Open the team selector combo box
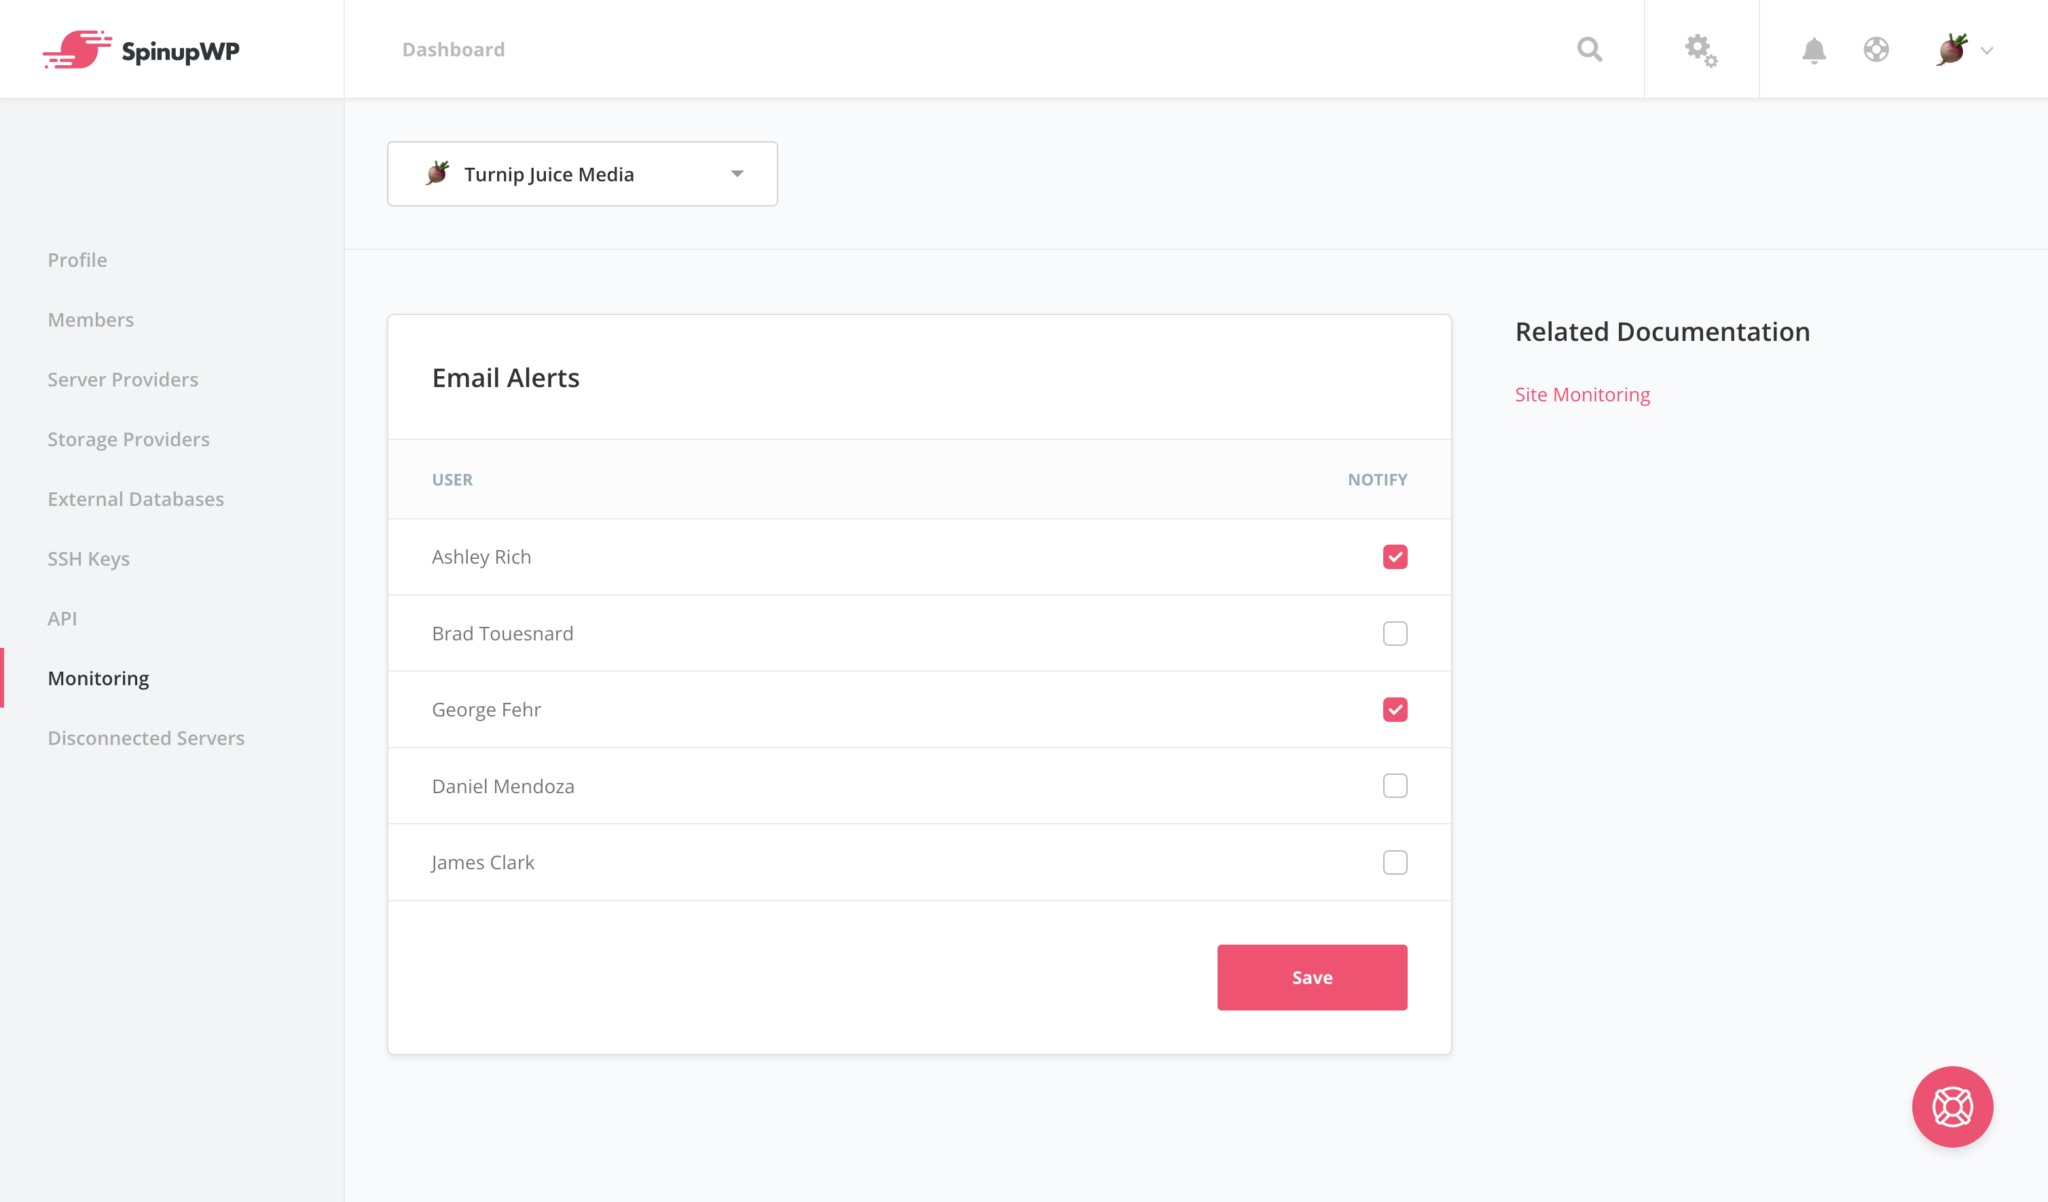 pos(582,173)
